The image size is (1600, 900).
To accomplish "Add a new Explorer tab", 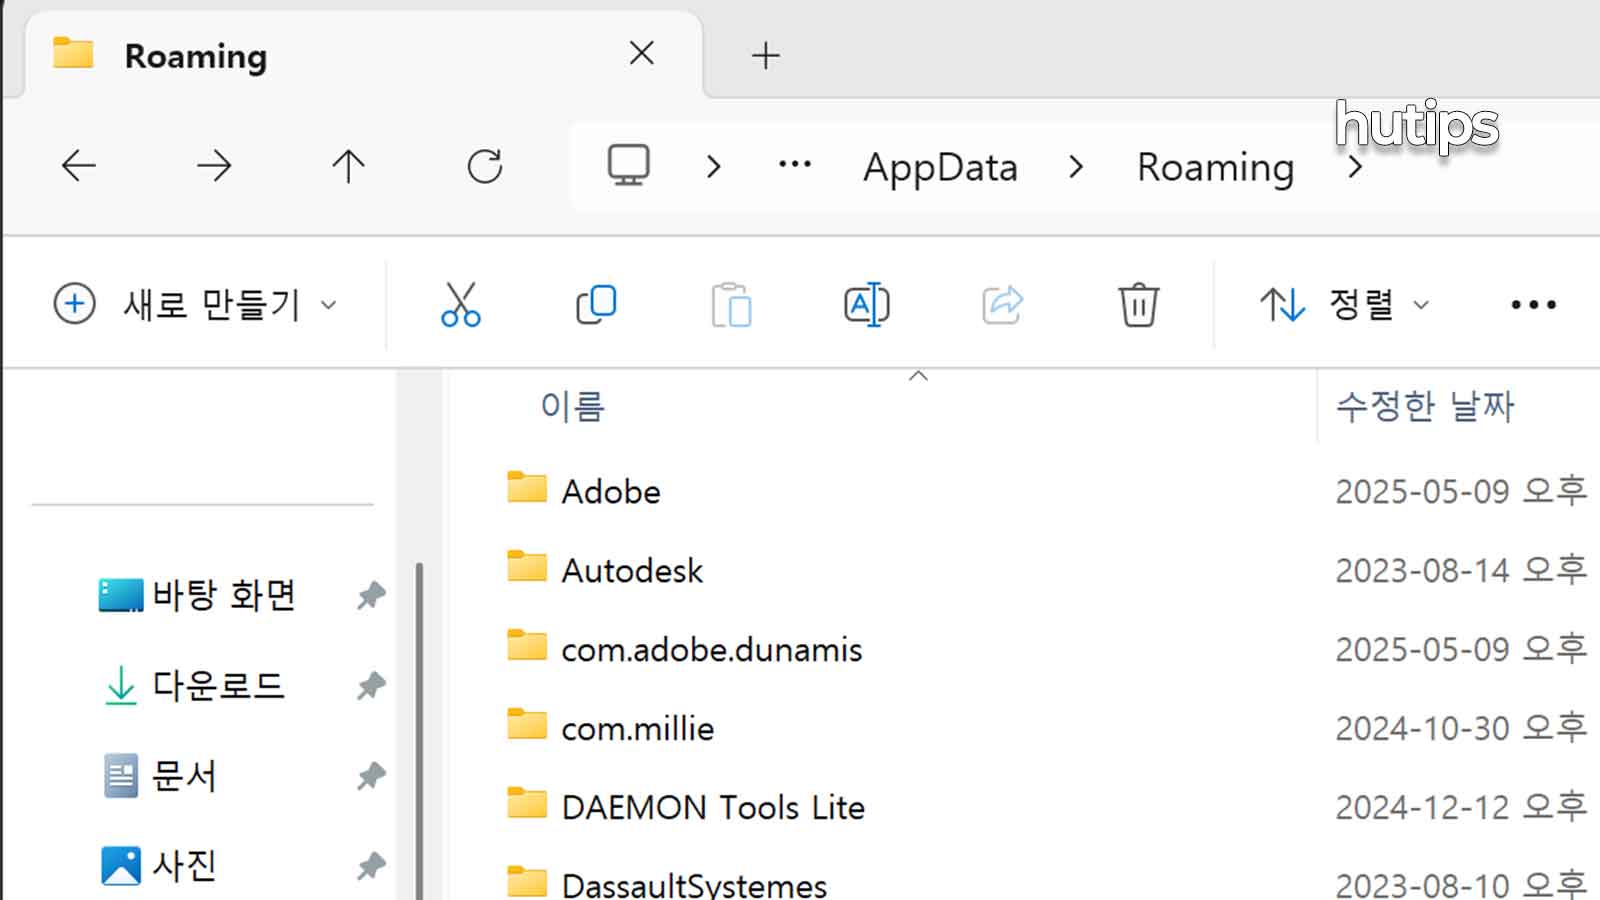I will (x=766, y=55).
